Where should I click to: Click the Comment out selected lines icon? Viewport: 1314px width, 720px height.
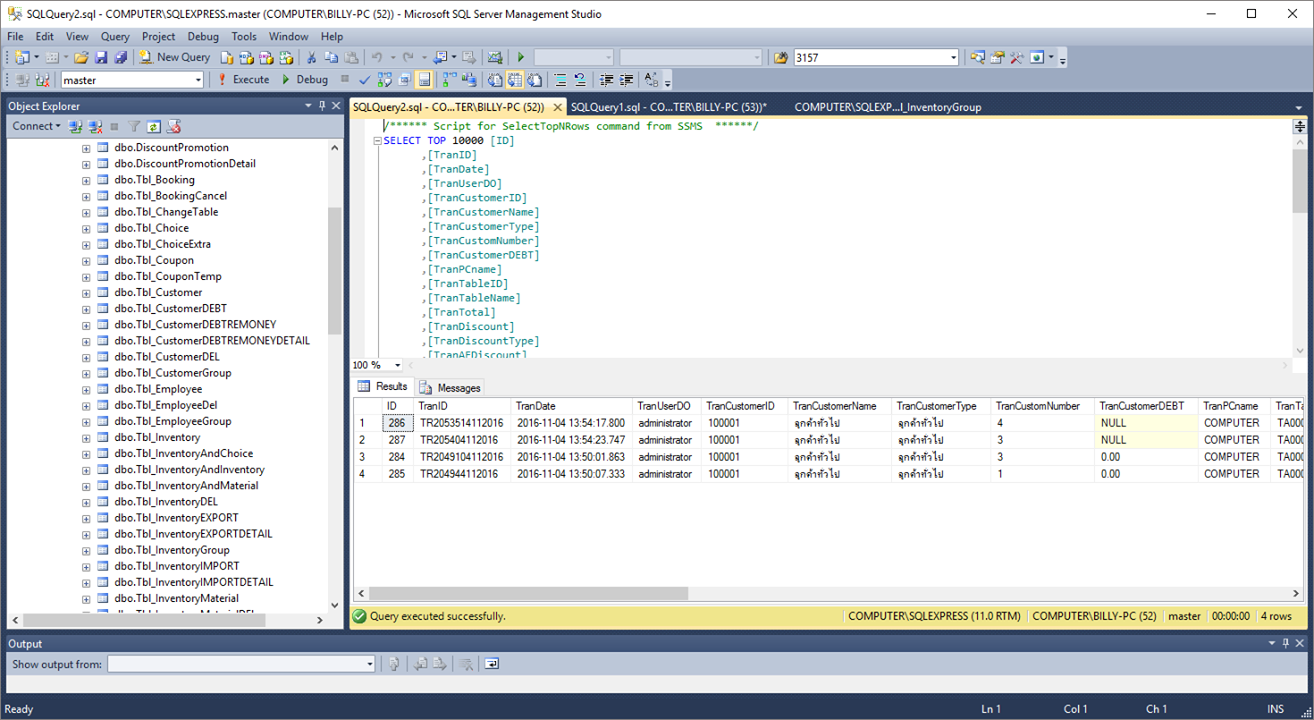[561, 80]
